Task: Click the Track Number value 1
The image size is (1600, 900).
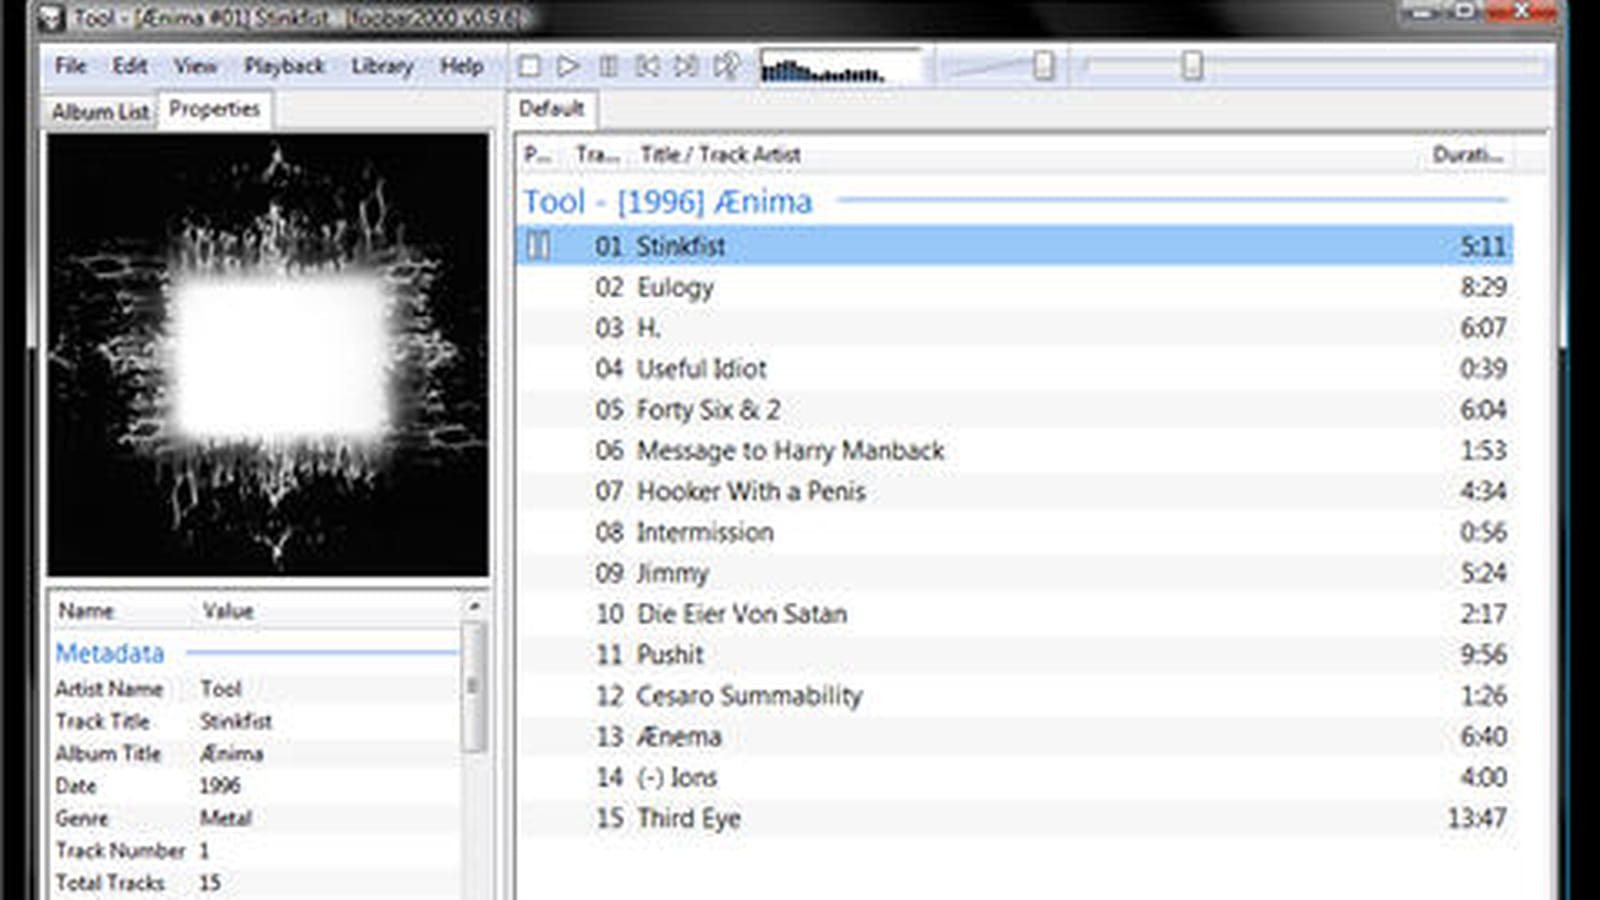Action: click(x=204, y=851)
